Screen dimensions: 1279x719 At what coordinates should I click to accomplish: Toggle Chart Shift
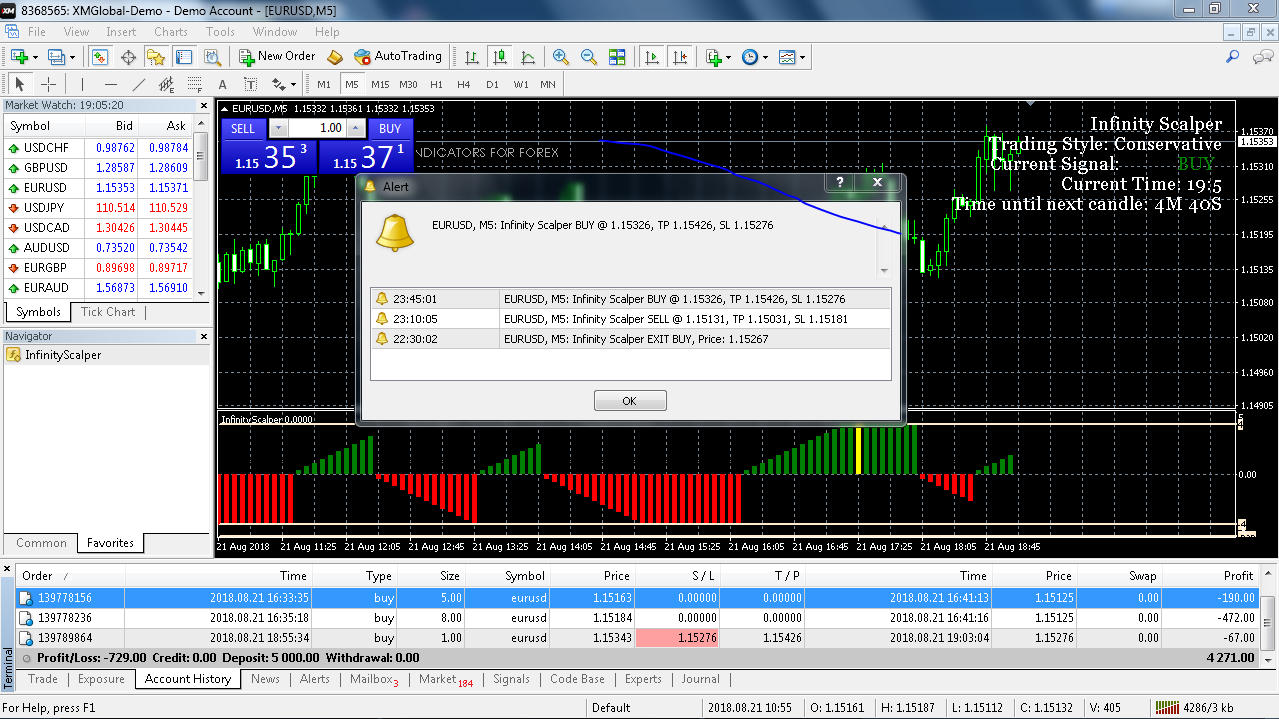[x=680, y=57]
